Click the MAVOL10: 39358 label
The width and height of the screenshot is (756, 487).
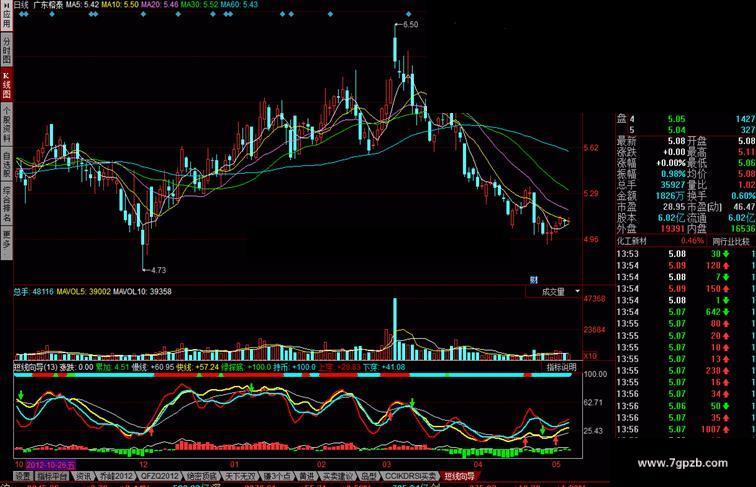142,292
